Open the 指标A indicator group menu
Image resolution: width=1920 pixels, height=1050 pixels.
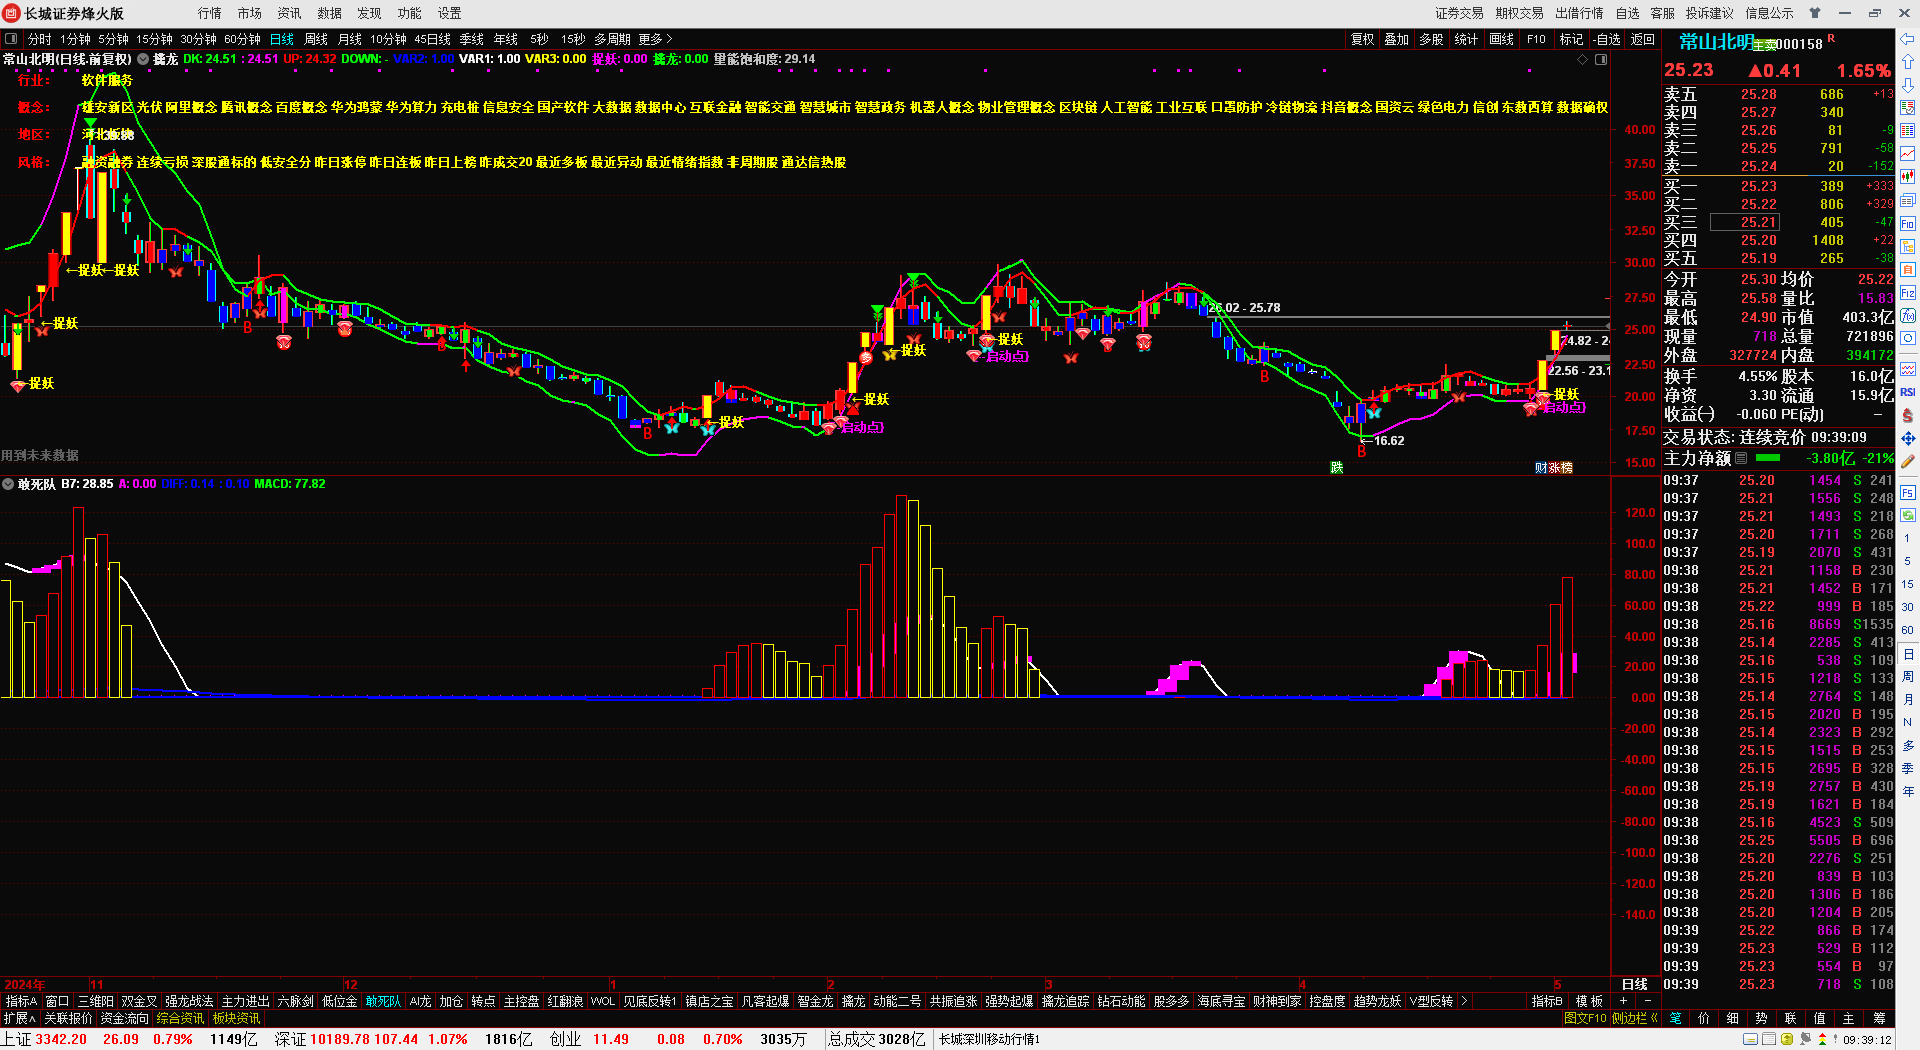[21, 1001]
